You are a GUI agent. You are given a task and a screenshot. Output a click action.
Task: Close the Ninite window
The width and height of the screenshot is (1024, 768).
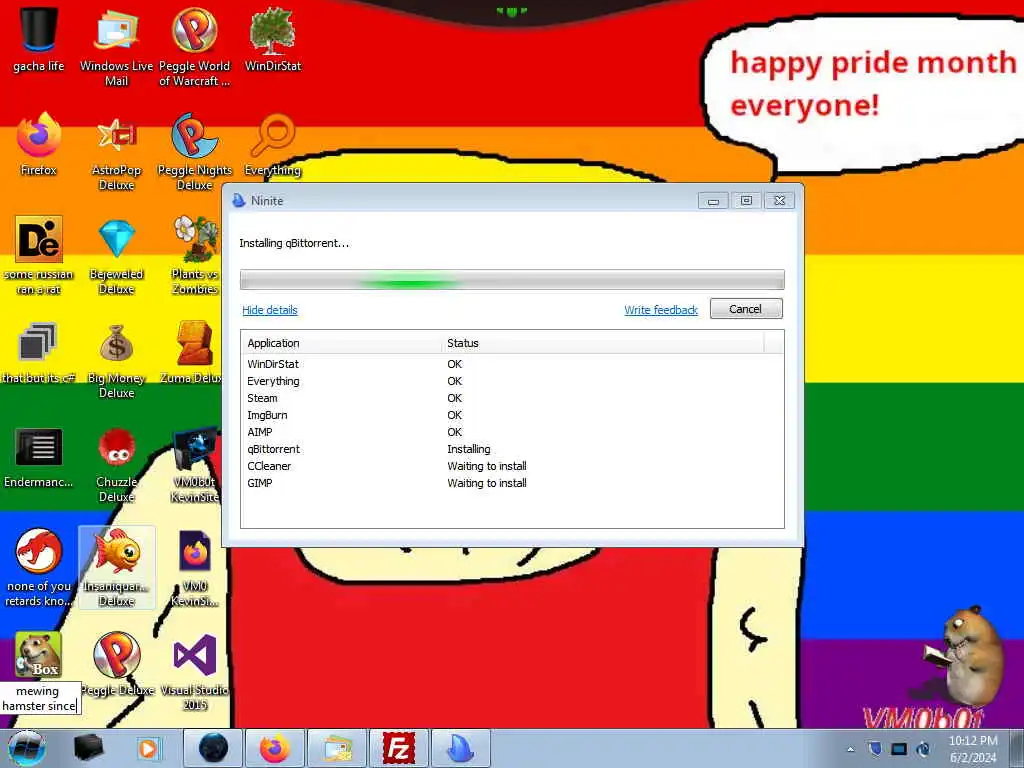(780, 200)
